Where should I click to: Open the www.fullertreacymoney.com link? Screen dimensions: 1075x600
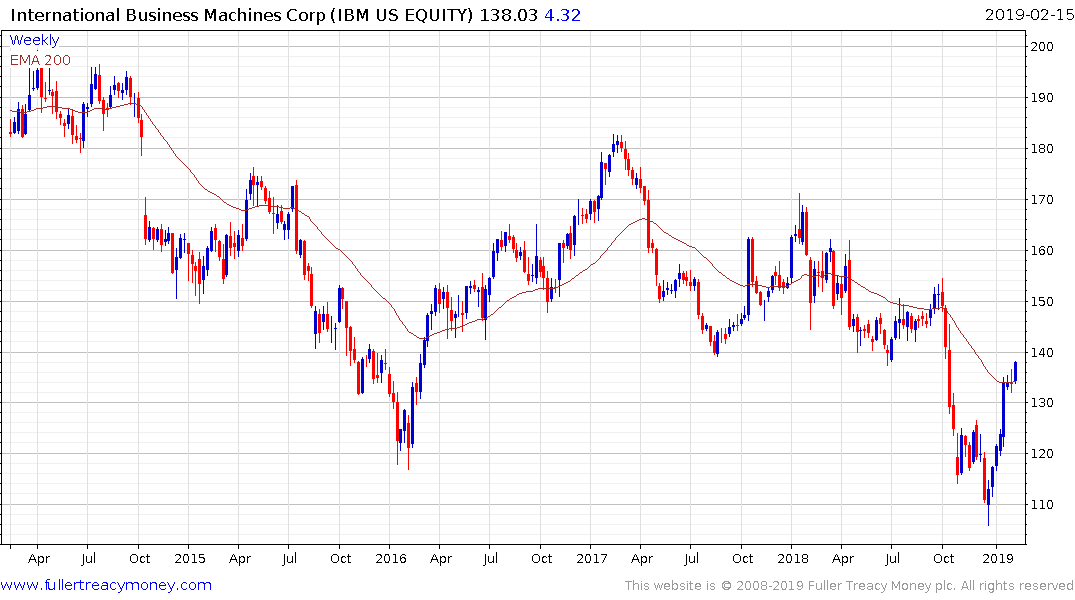point(106,585)
